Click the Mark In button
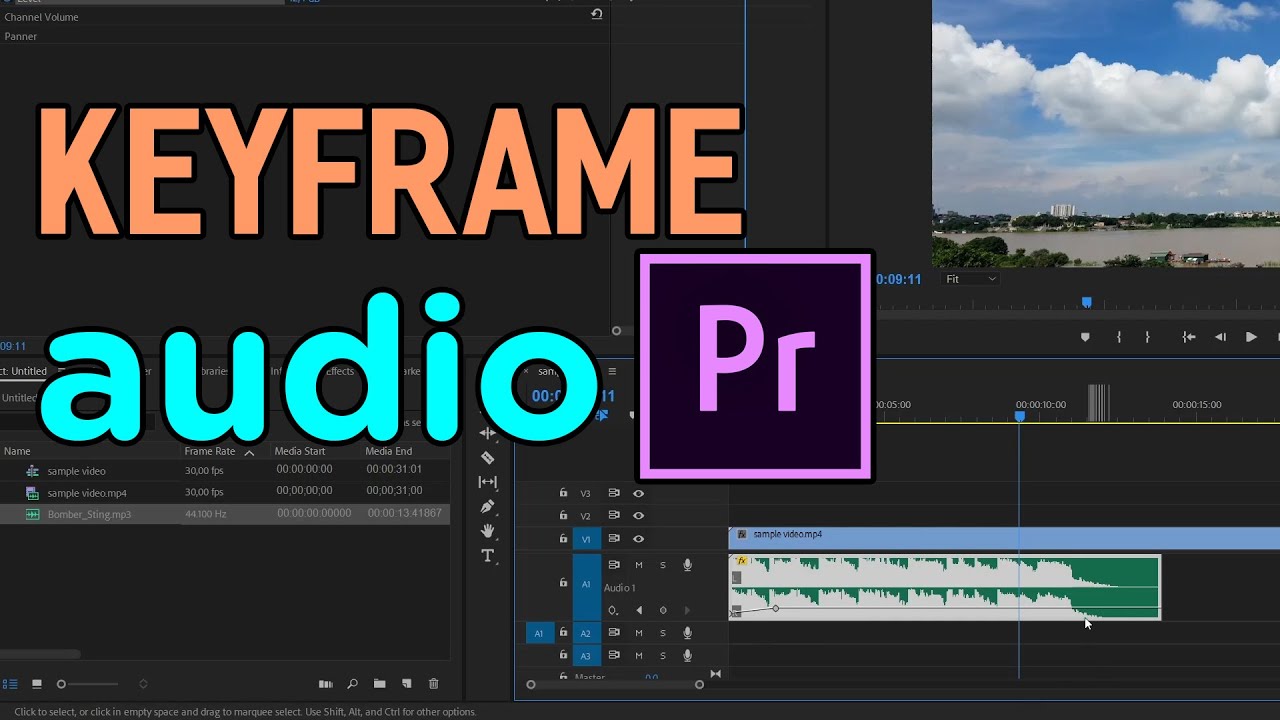 (x=1118, y=337)
